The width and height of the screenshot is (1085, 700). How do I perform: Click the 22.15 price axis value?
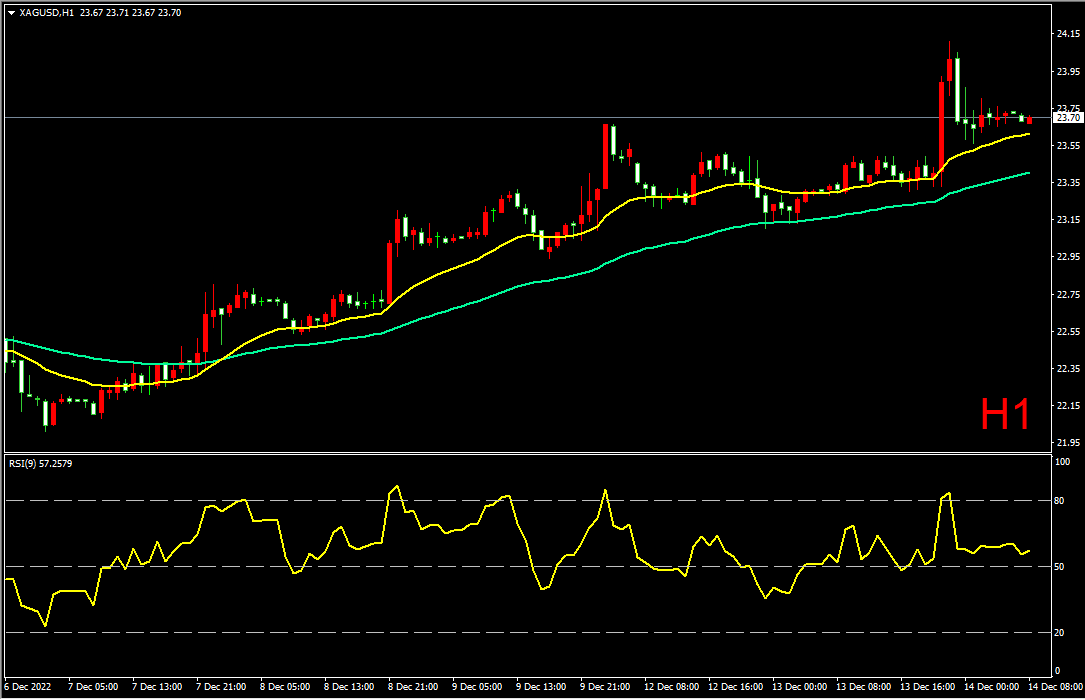(x=1068, y=405)
